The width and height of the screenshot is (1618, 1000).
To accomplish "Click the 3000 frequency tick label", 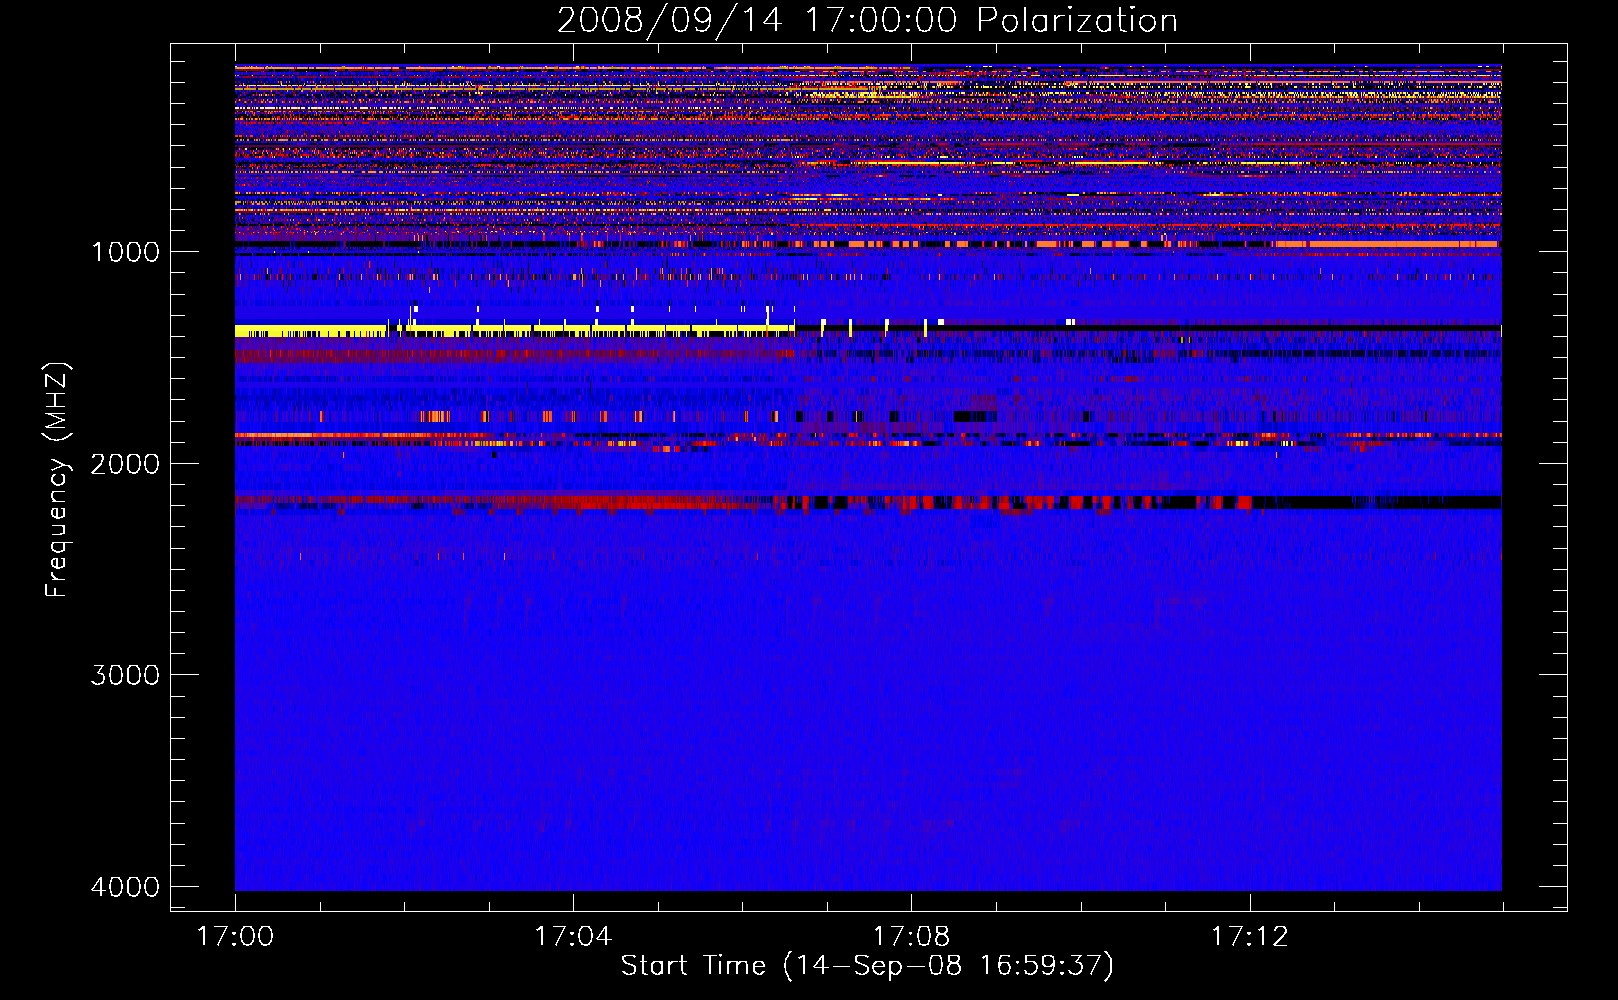I will 125,675.
